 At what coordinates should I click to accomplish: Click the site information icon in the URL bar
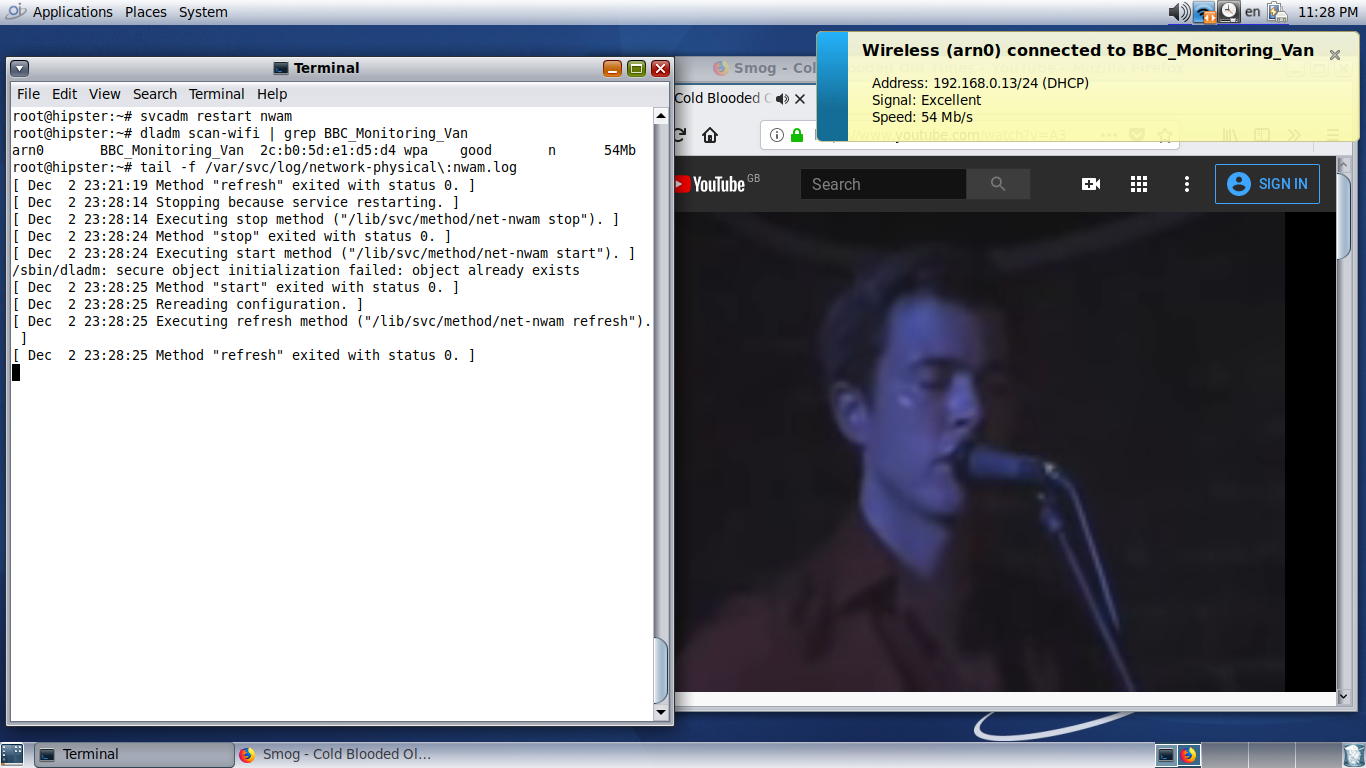777,135
